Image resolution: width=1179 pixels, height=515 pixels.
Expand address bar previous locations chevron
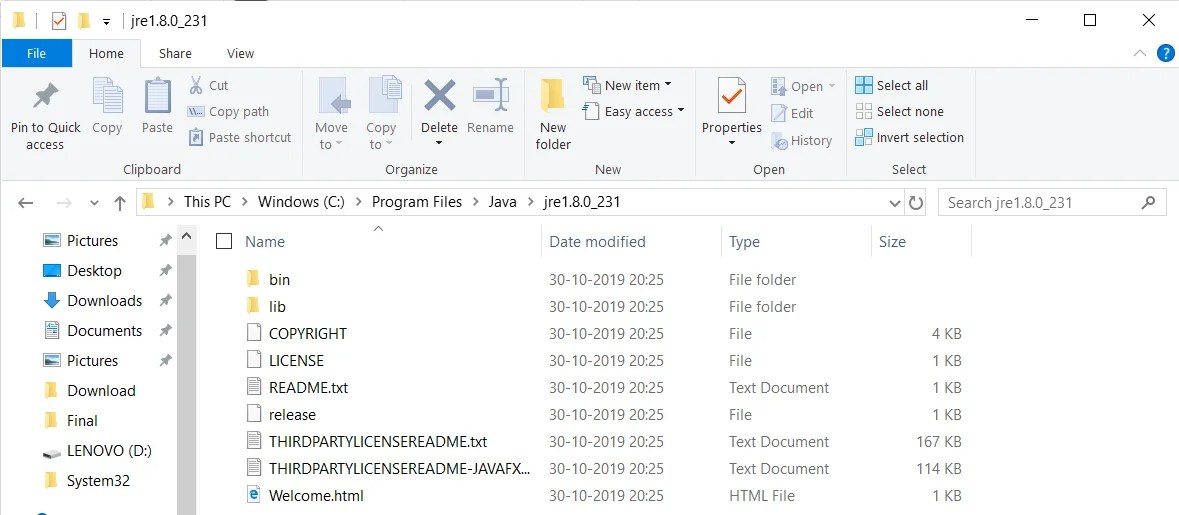point(895,203)
